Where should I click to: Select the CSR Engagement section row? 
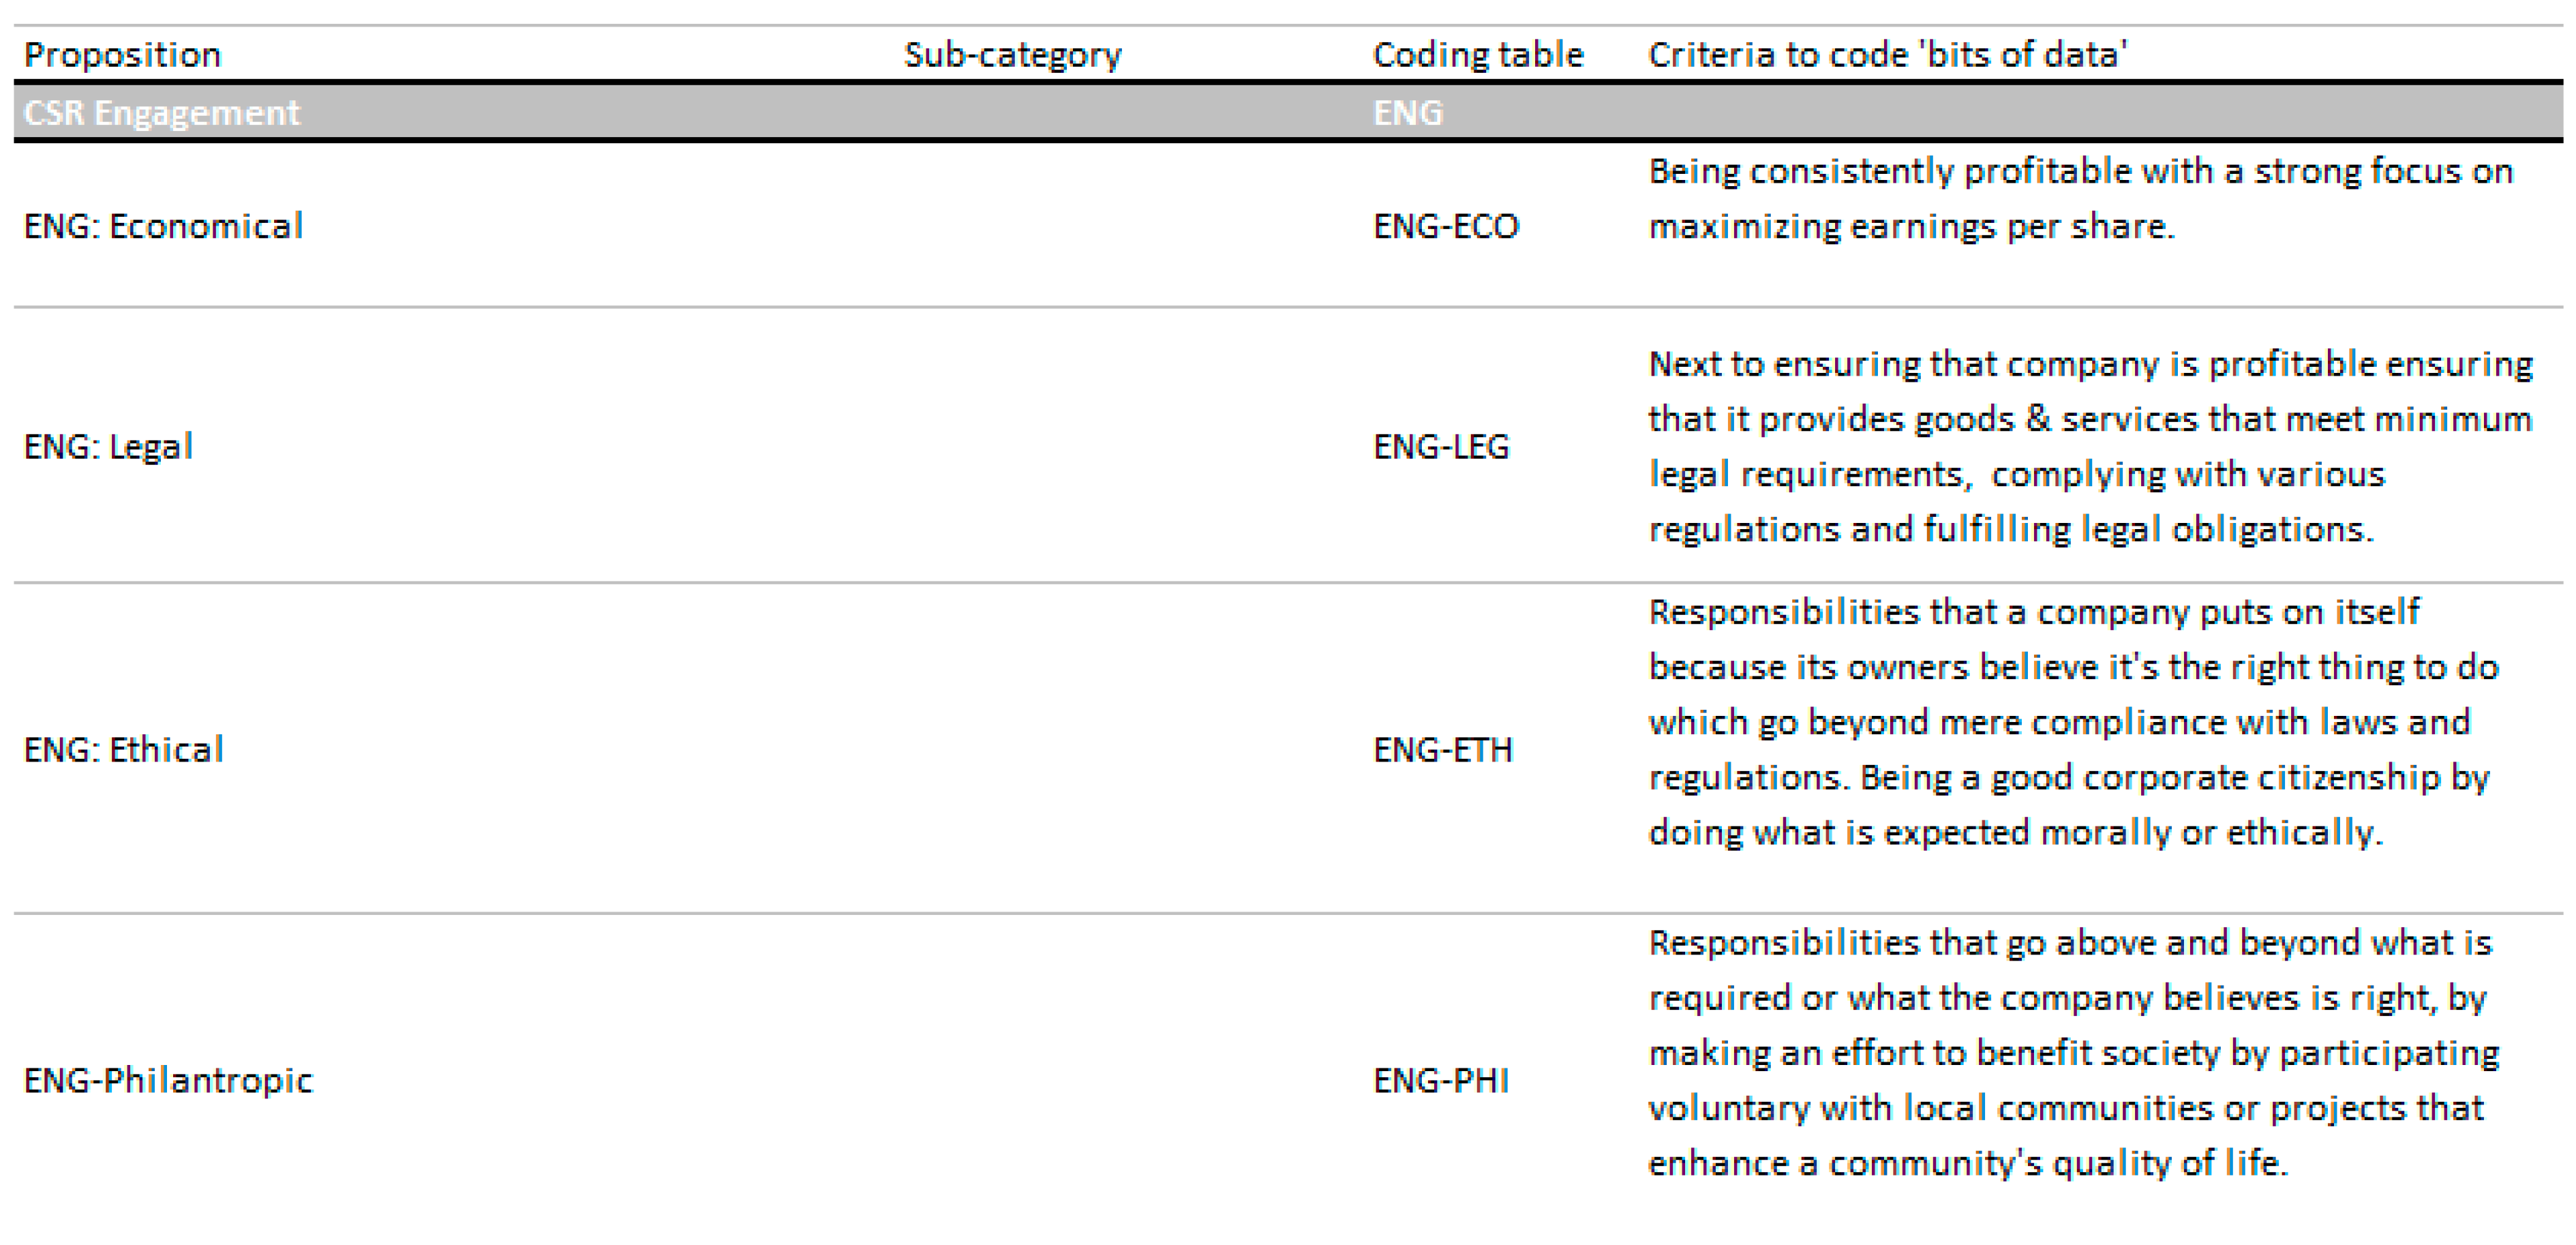click(161, 113)
